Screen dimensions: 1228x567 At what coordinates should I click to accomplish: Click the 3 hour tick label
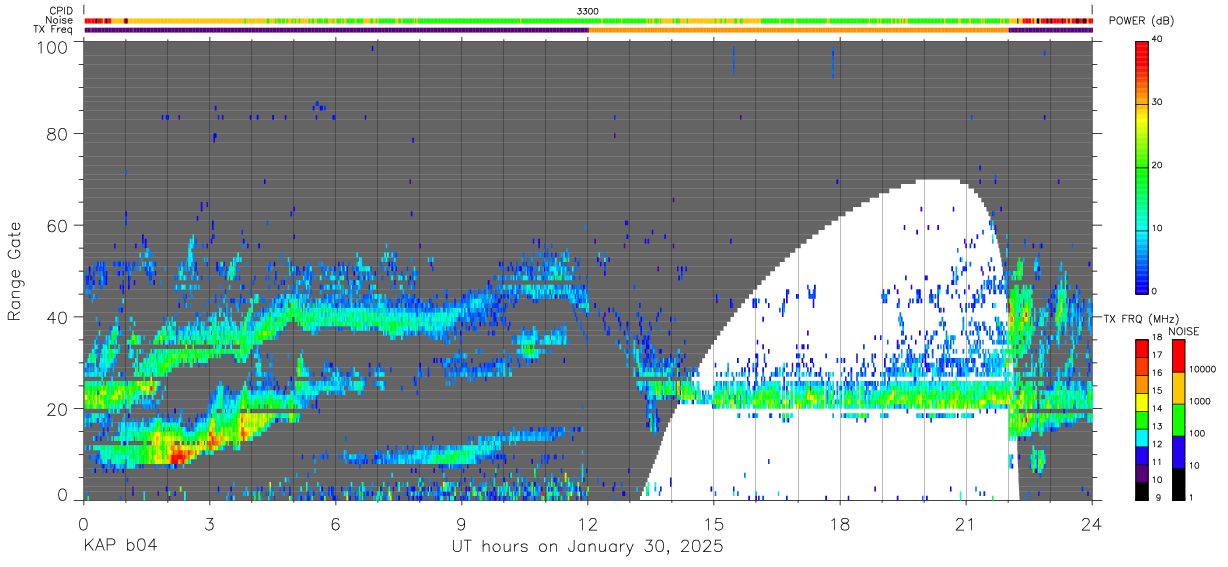click(209, 524)
